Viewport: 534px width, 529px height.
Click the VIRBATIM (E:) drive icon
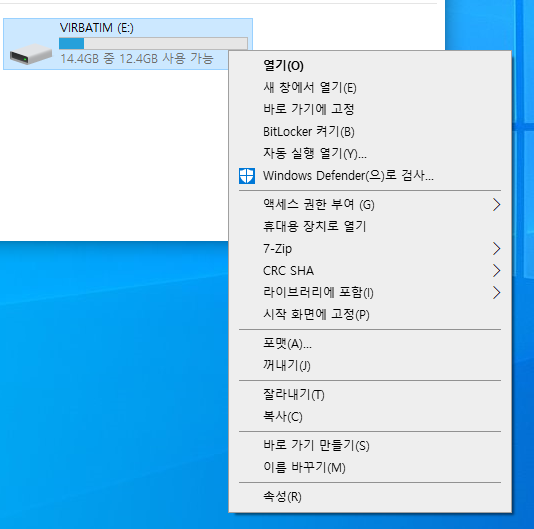[x=31, y=54]
